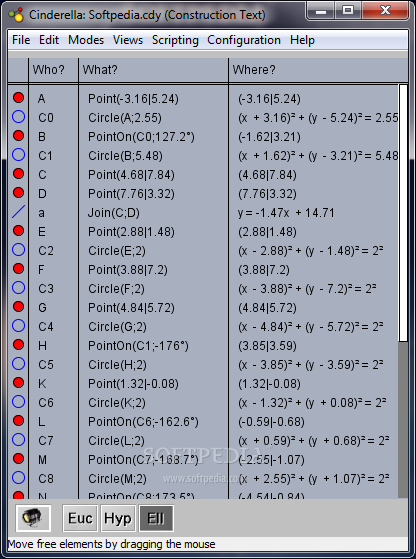
Task: Click the red point icon for row F
Action: [x=19, y=269]
